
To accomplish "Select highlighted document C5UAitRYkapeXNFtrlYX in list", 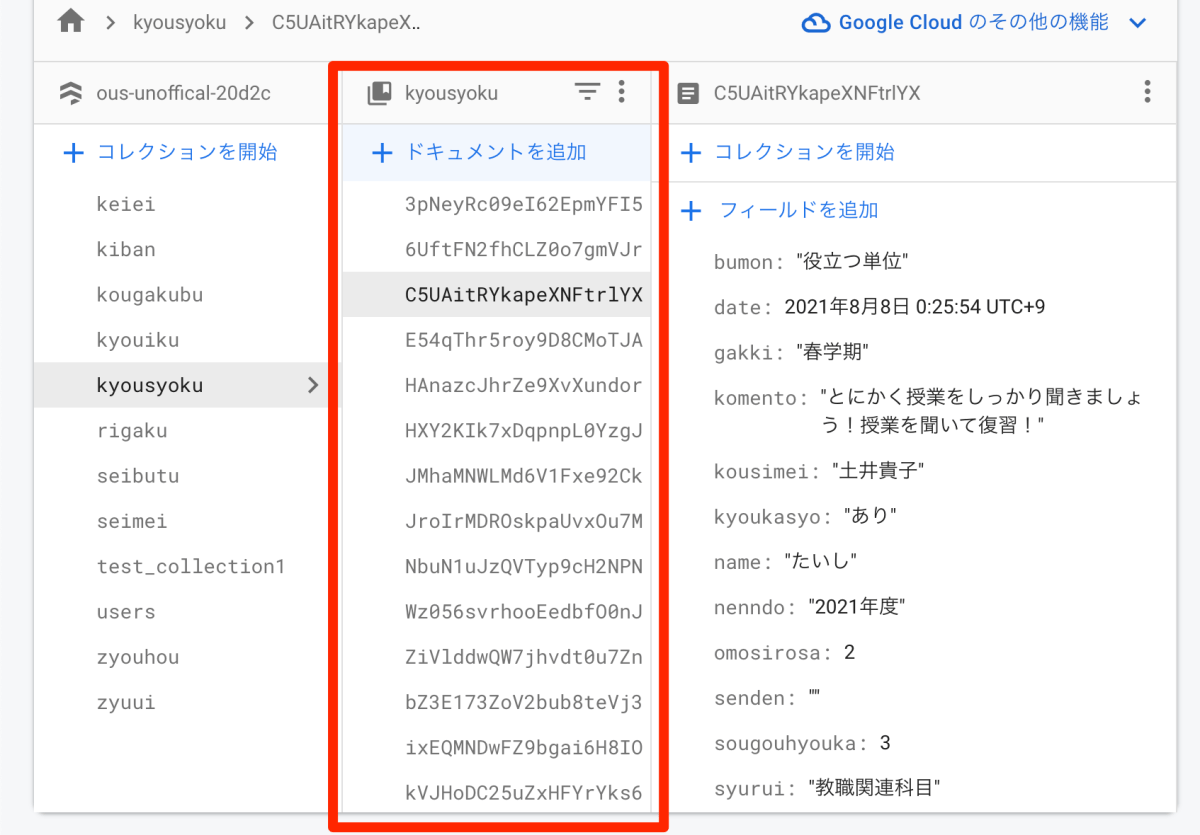I will pos(496,295).
